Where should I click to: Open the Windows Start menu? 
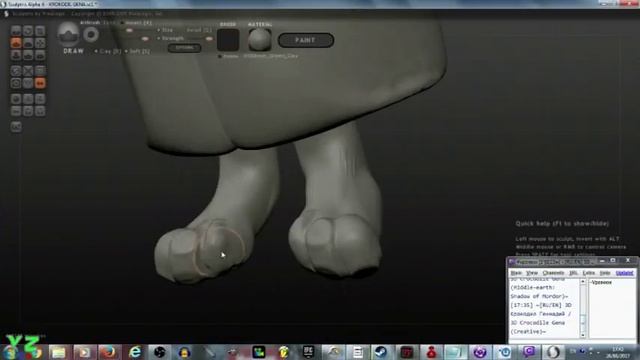11,352
